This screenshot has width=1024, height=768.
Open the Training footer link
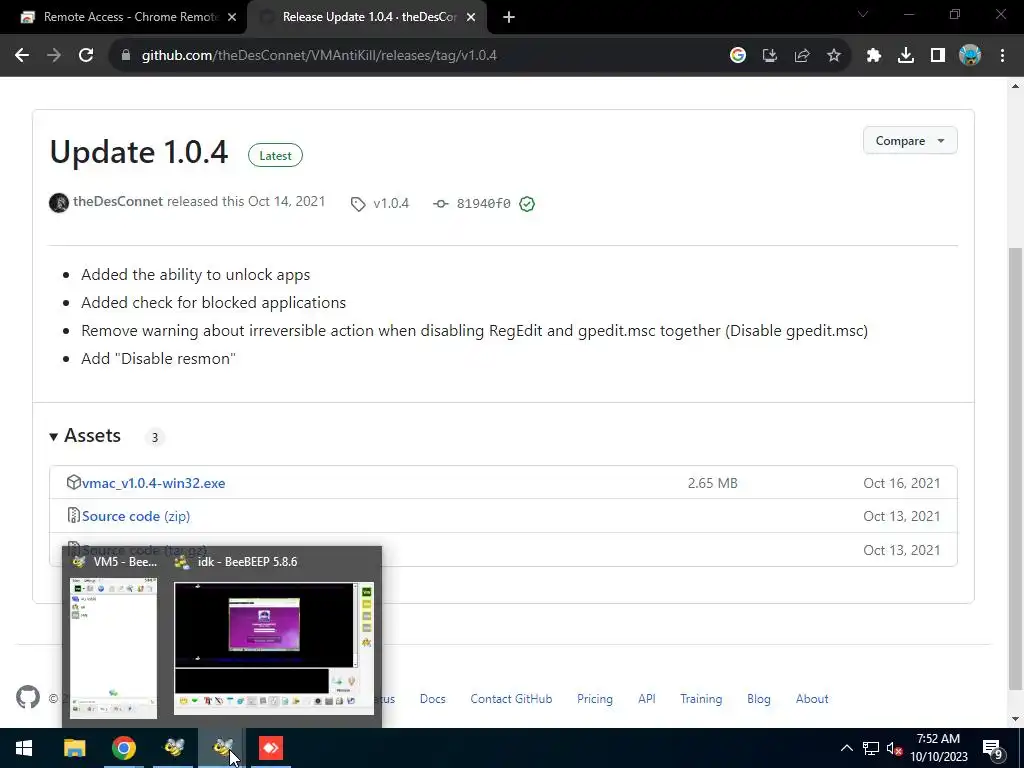coord(701,699)
